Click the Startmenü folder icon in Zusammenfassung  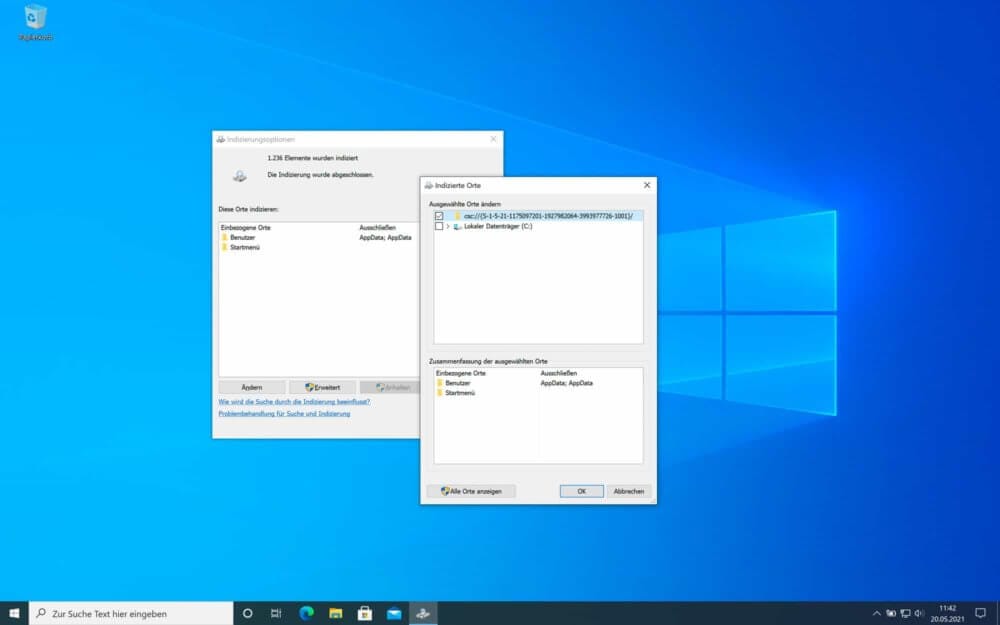[x=439, y=393]
